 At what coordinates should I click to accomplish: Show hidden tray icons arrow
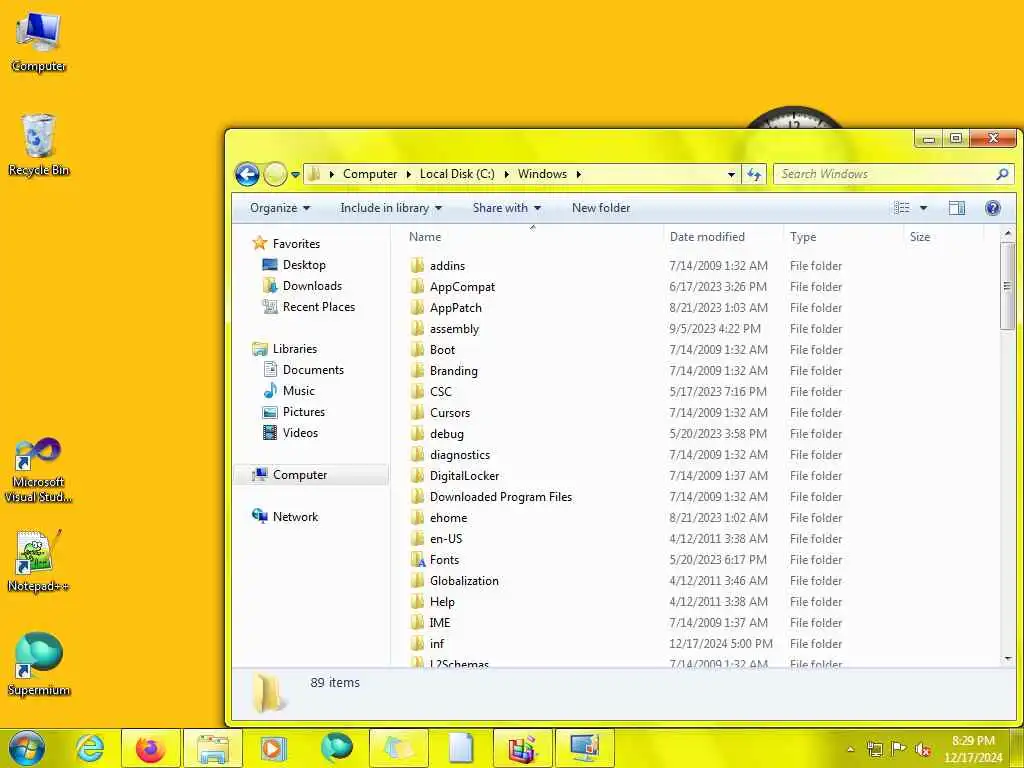pos(850,749)
